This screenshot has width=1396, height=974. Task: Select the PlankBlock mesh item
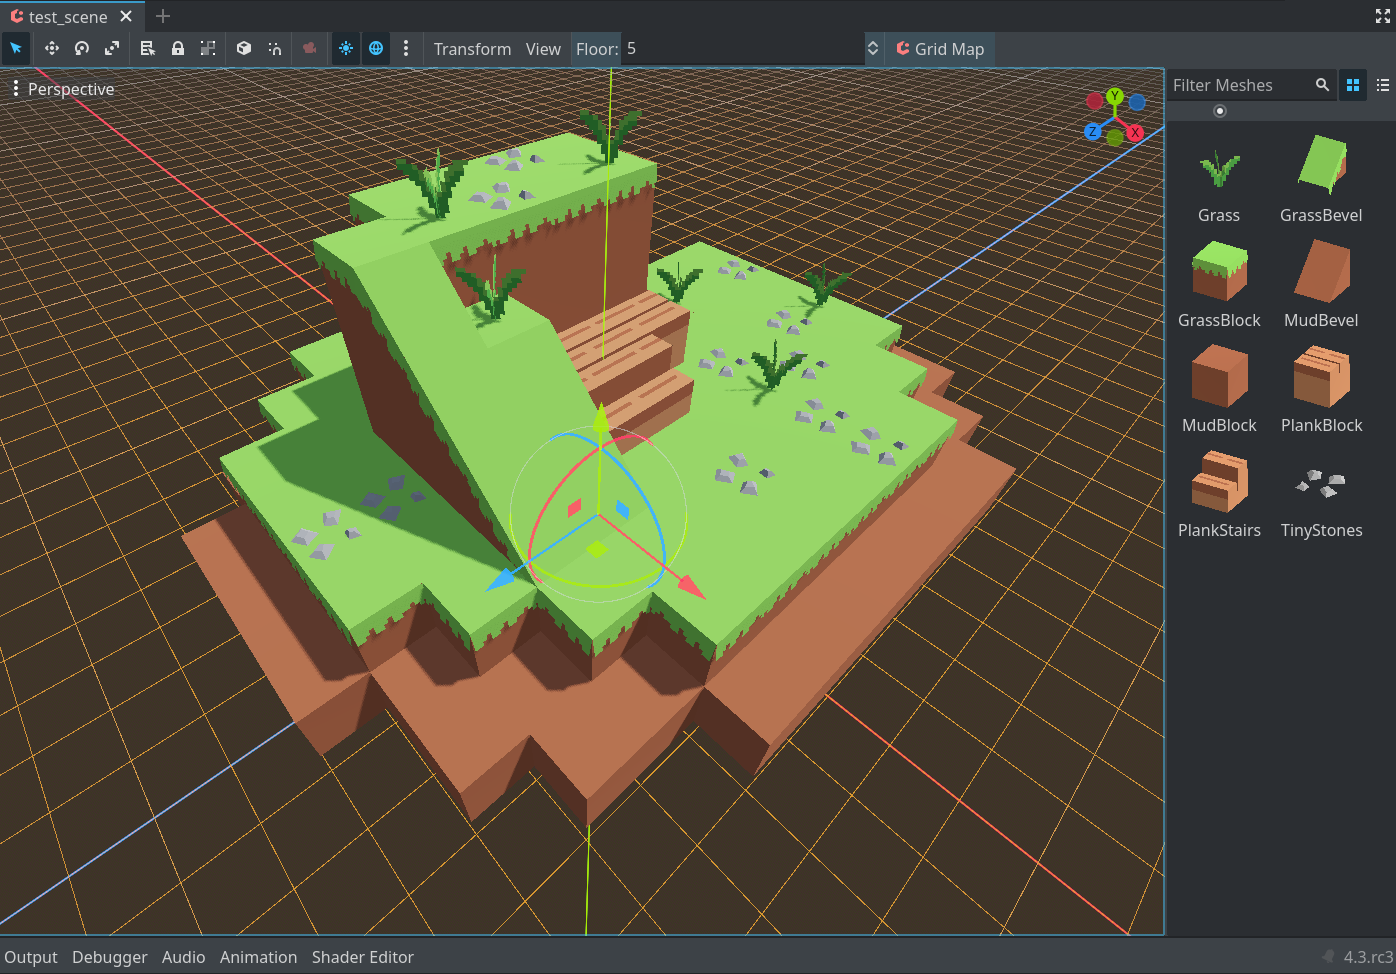(1321, 390)
